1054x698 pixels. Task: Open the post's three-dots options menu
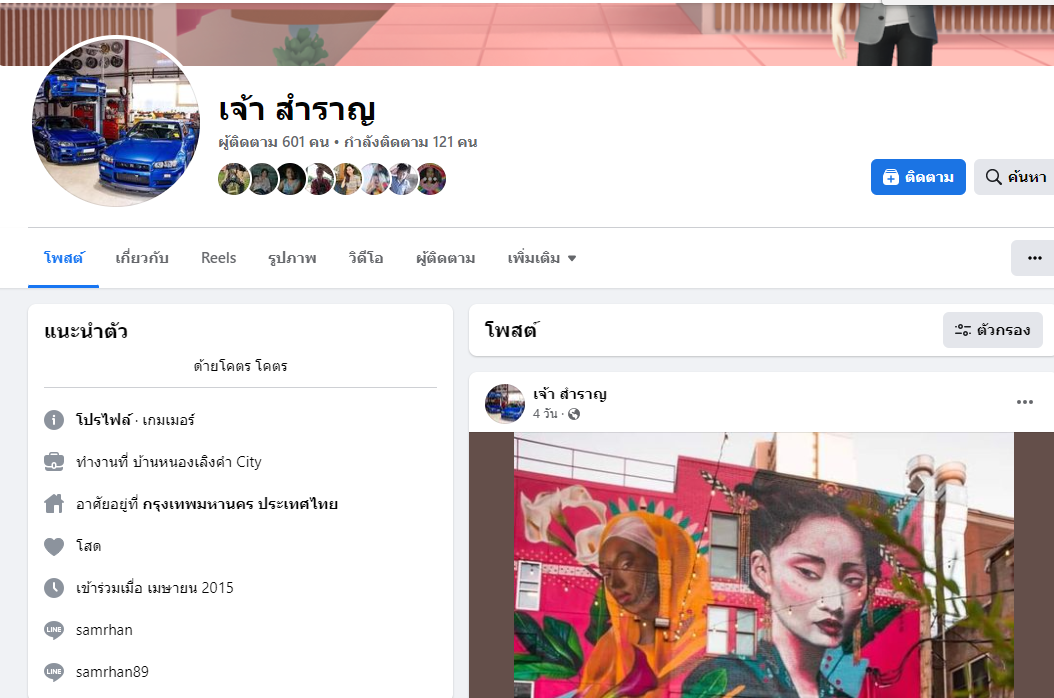click(x=1024, y=402)
